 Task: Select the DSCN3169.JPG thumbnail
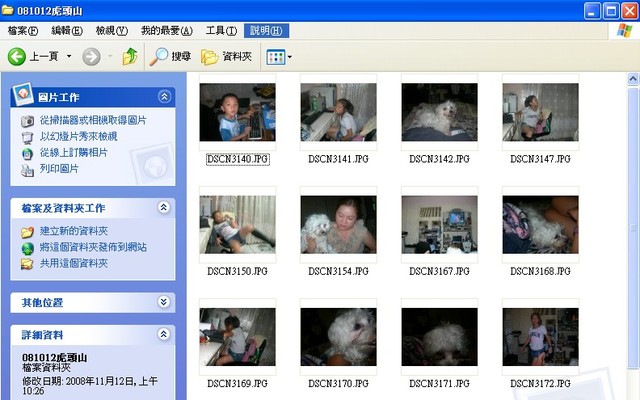(x=238, y=337)
